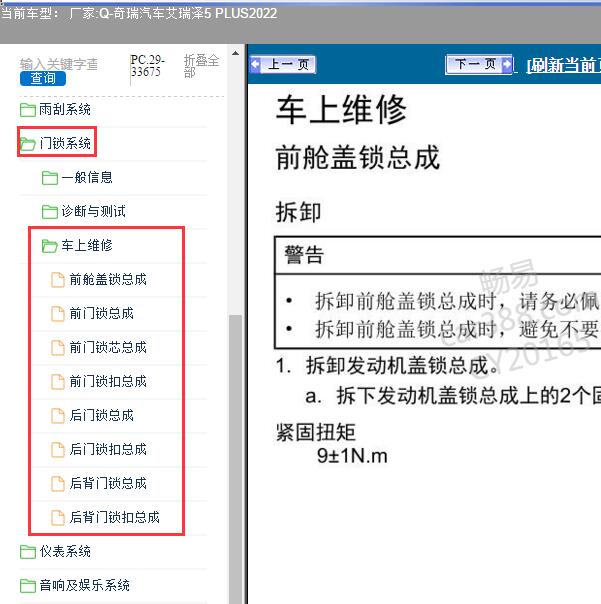Click the document icon beside 前舱盖锁总成
This screenshot has width=601, height=604.
click(x=58, y=280)
